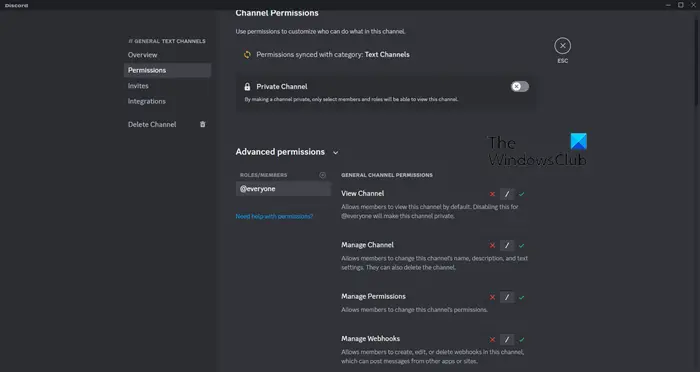
Task: Click the add role plus icon beside Roles/Members
Action: click(322, 175)
